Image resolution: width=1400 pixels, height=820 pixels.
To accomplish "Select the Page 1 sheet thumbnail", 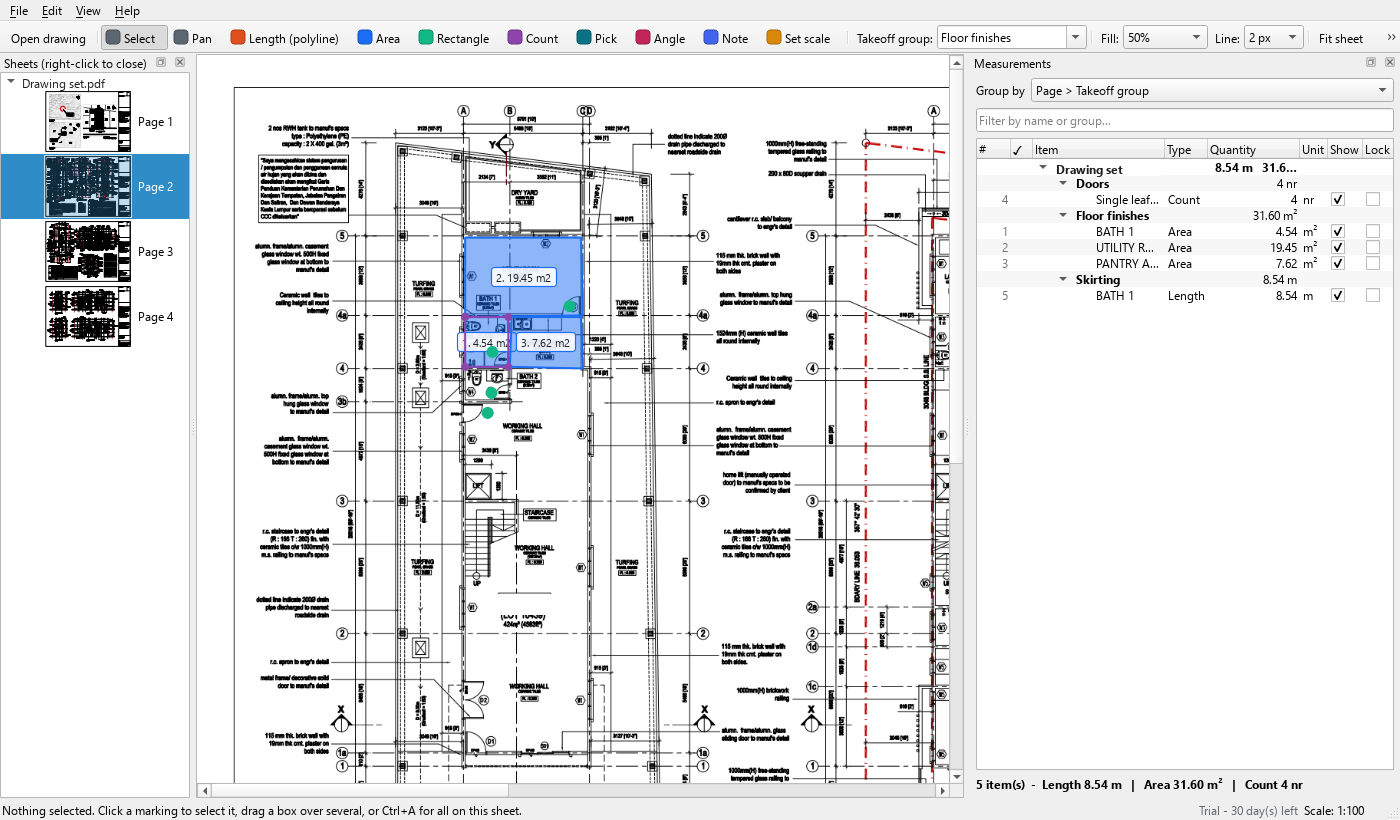I will click(88, 122).
